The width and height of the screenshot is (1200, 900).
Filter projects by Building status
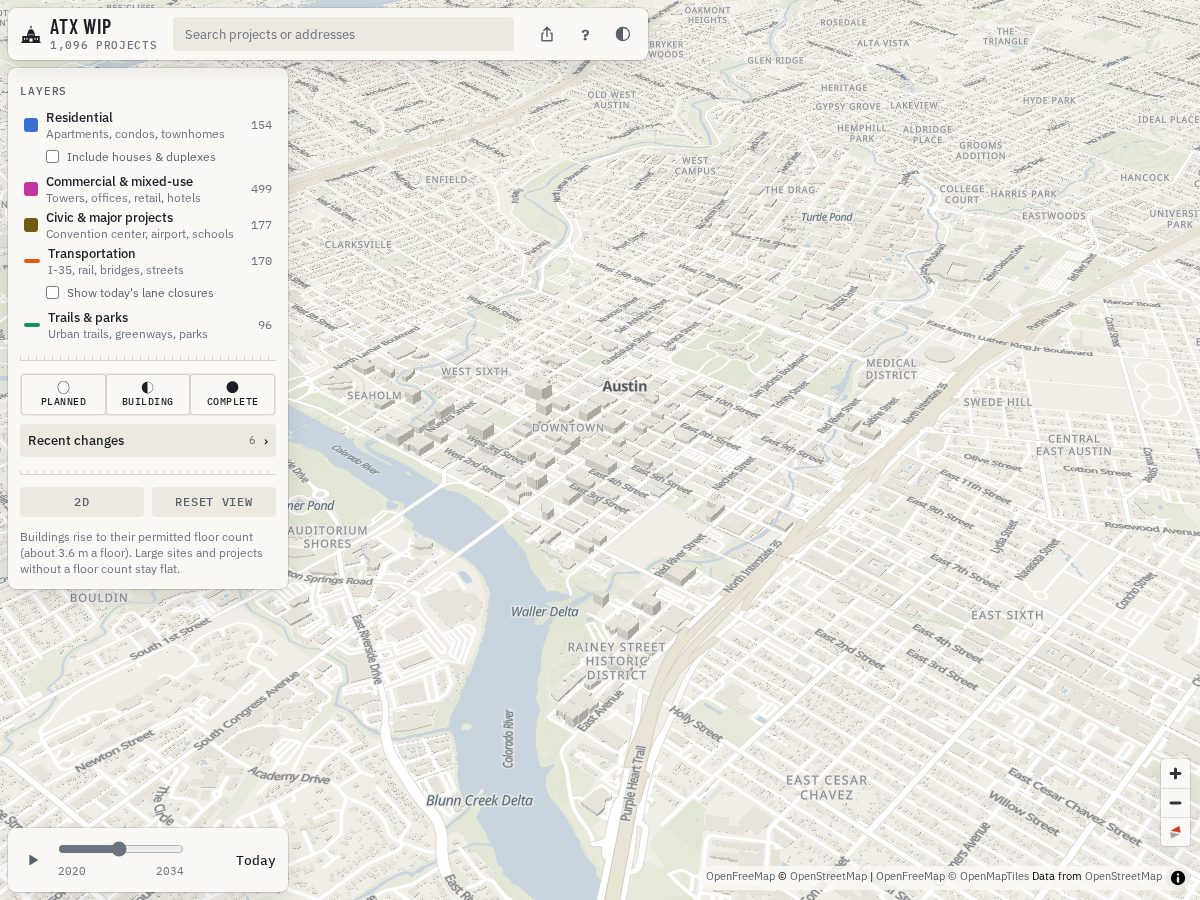[x=148, y=394]
